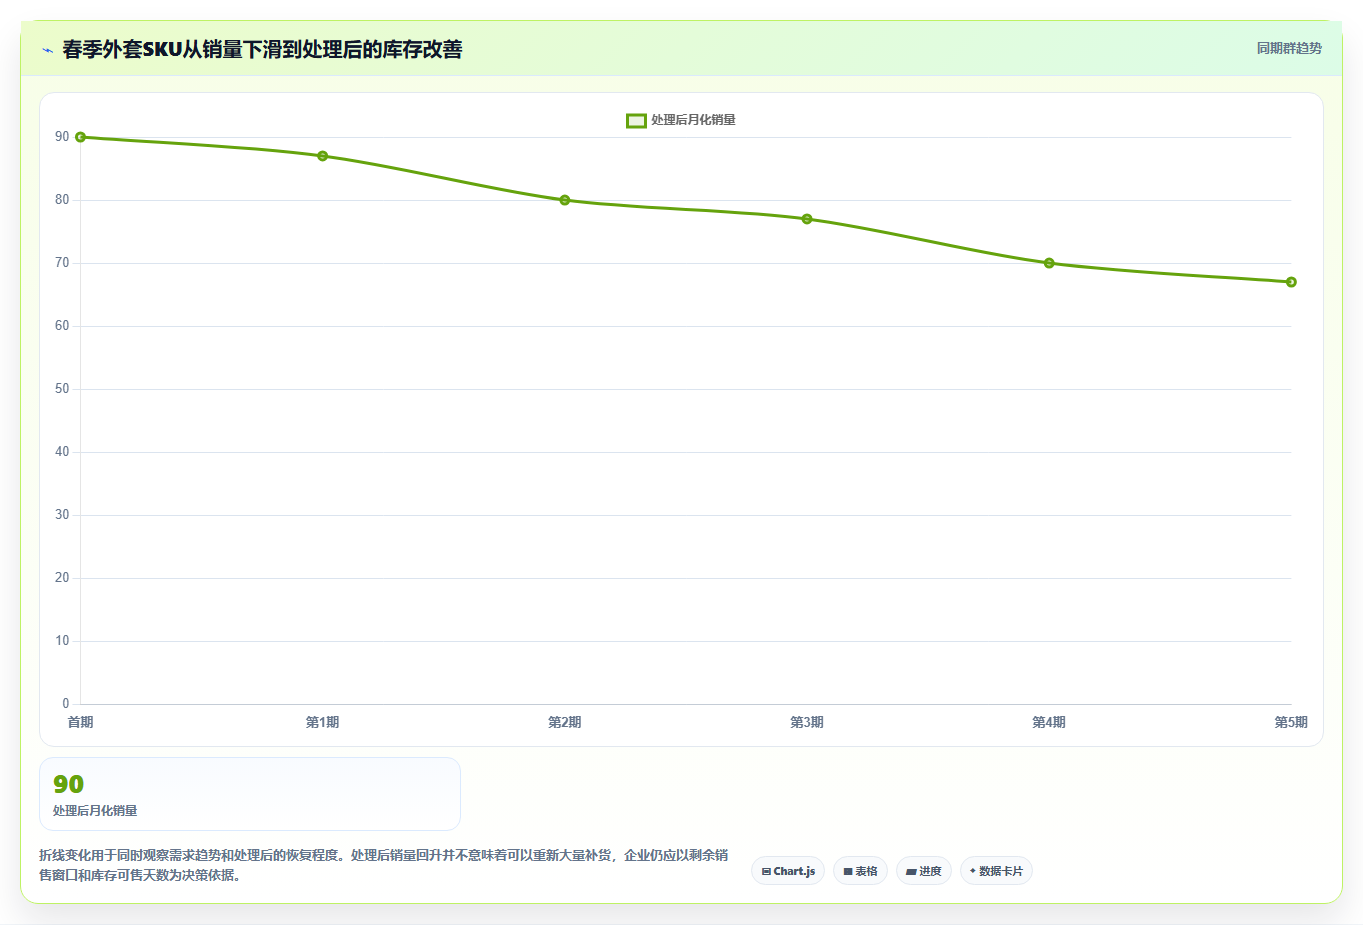
Task: Click the 第3期 x-axis label
Action: coord(806,722)
